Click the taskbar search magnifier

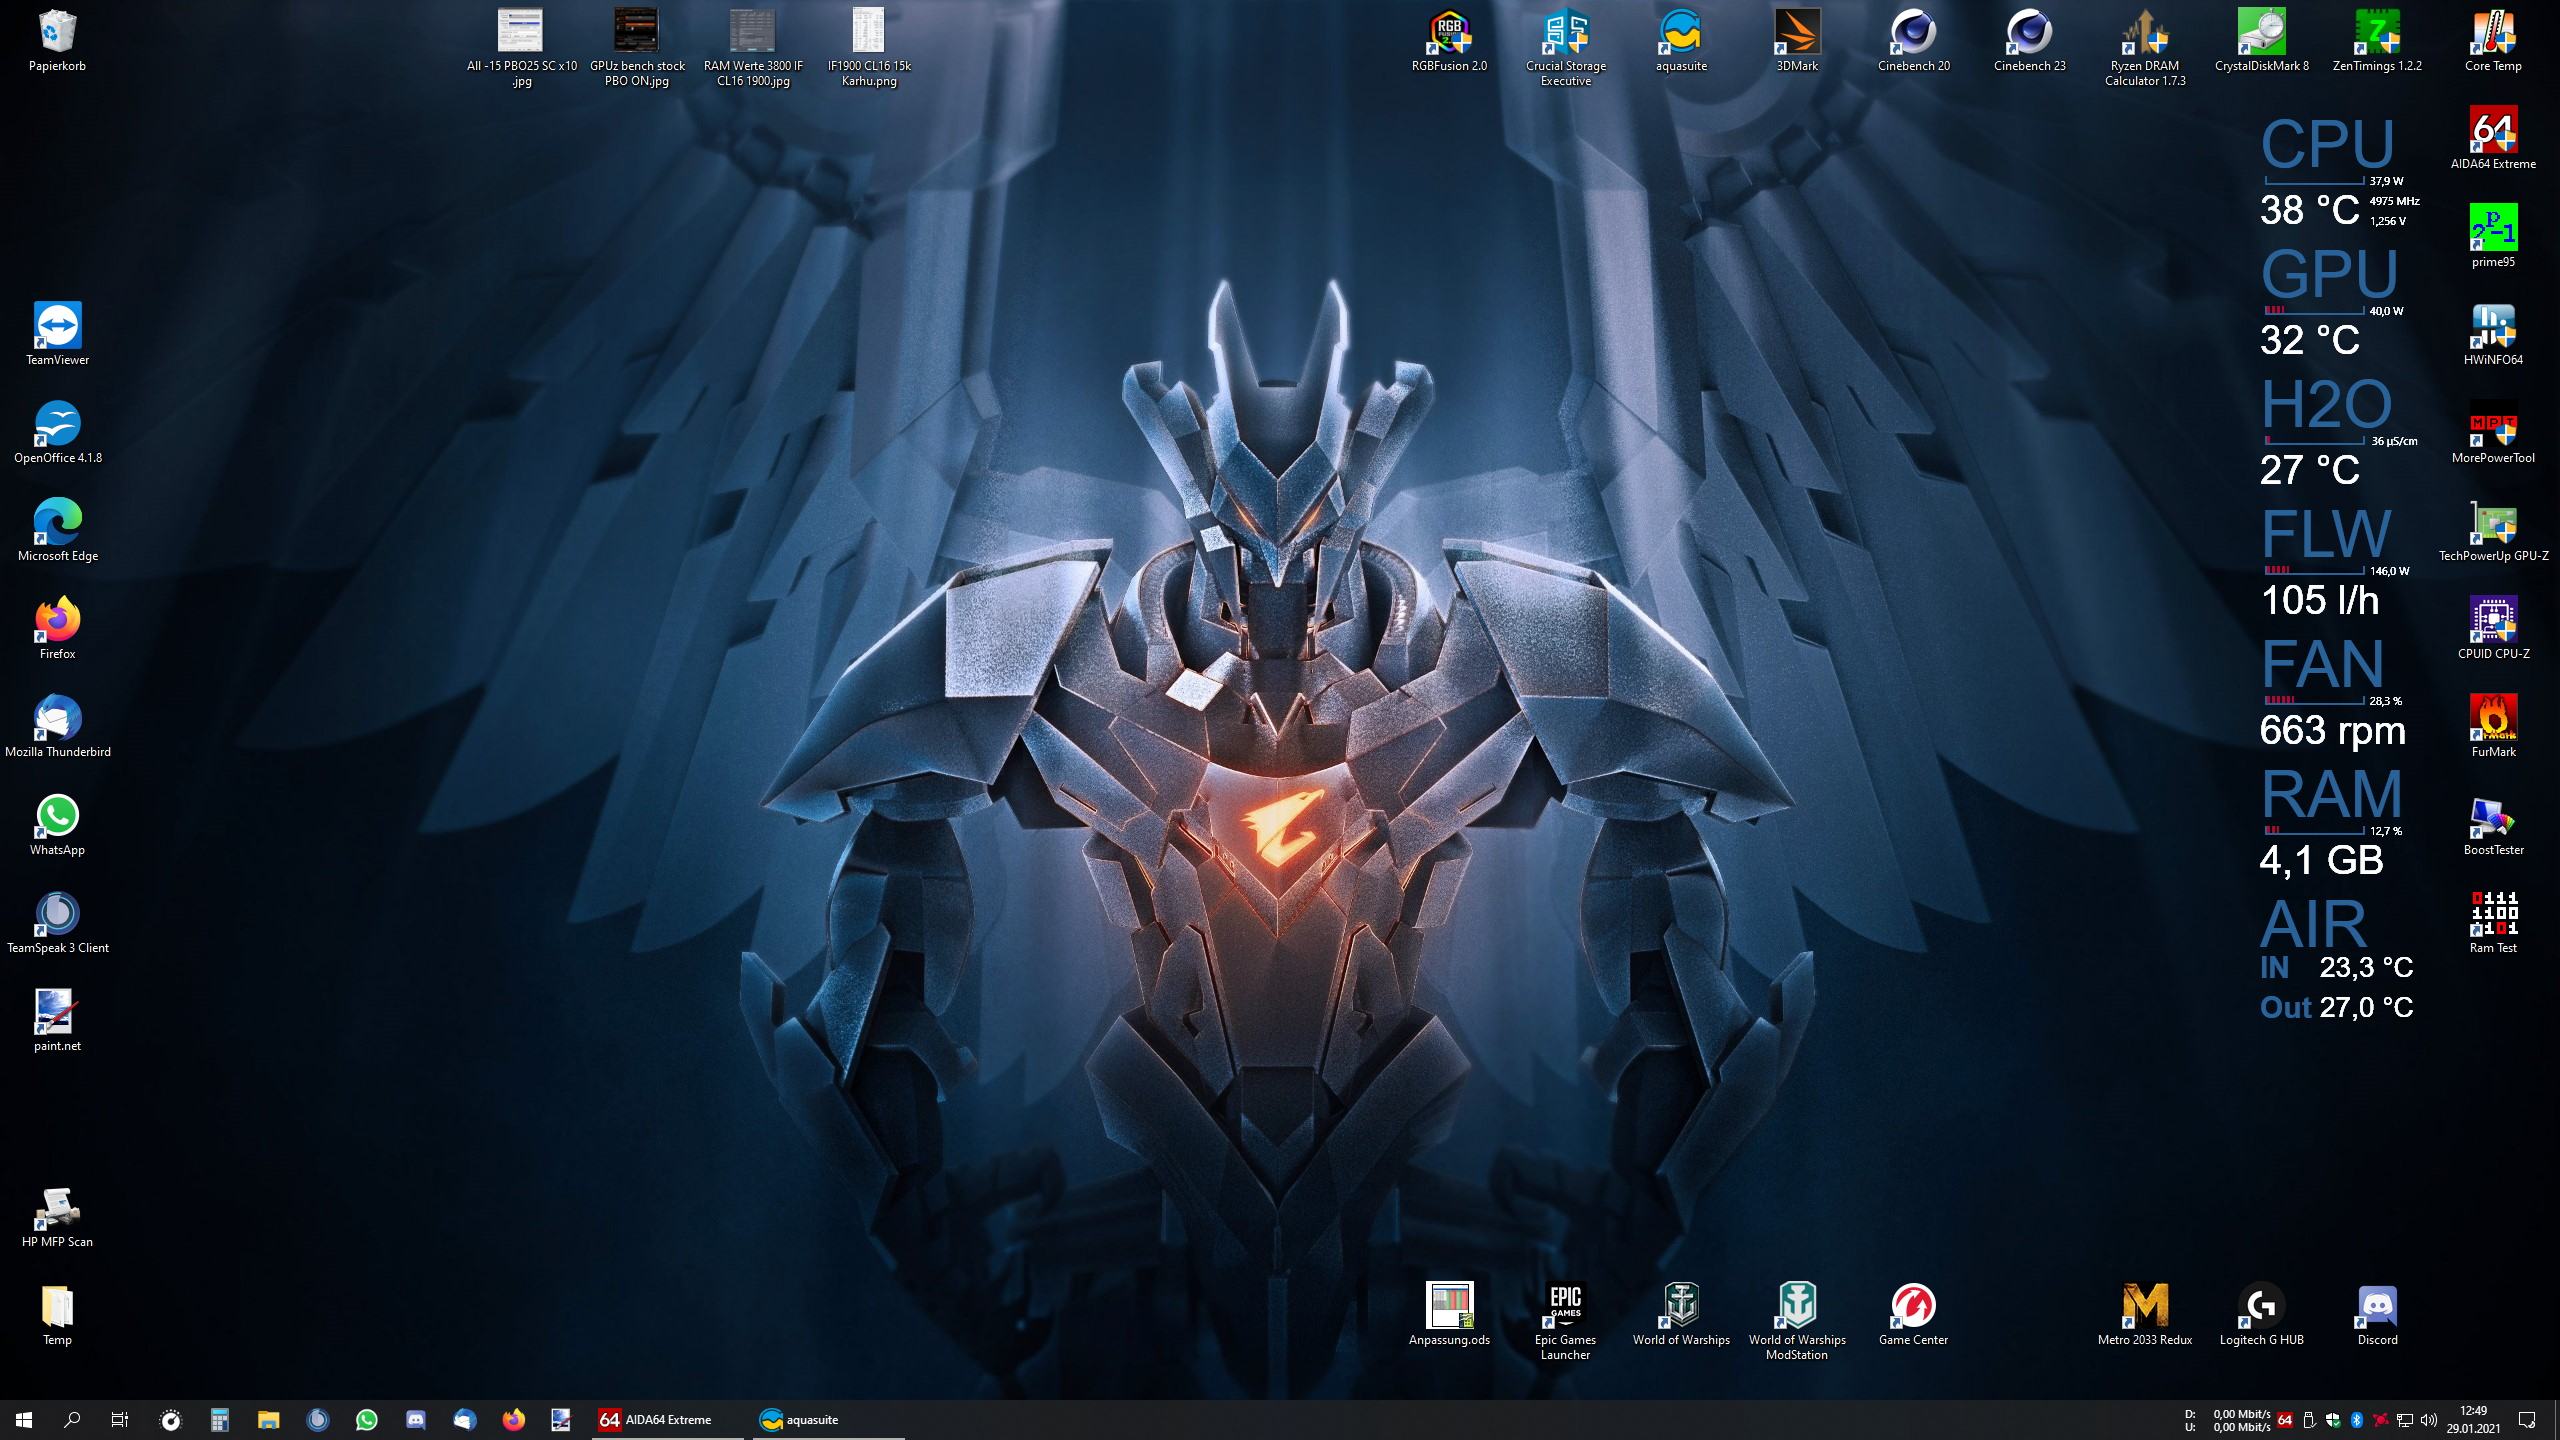tap(72, 1420)
